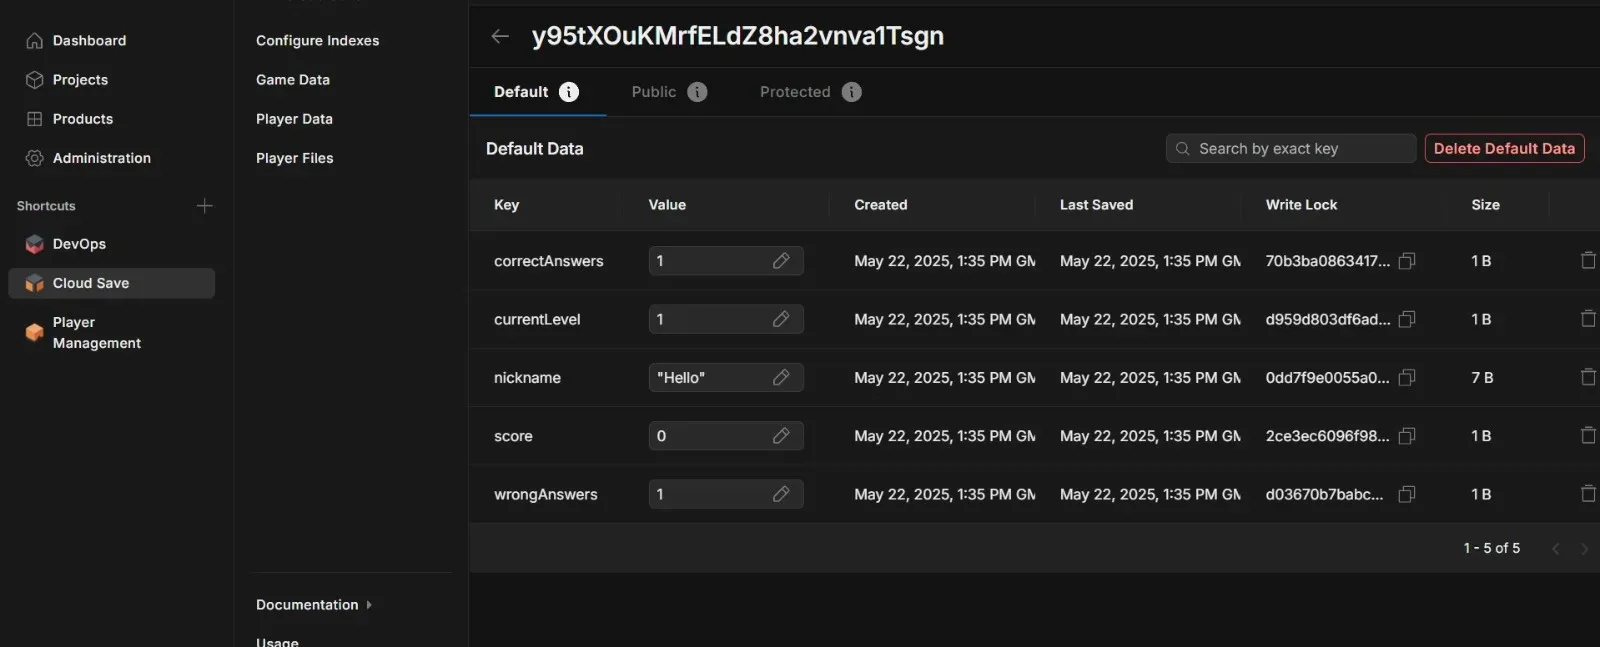Viewport: 1600px width, 647px height.
Task: Copy the correctAnswers write lock hash
Action: point(1407,261)
